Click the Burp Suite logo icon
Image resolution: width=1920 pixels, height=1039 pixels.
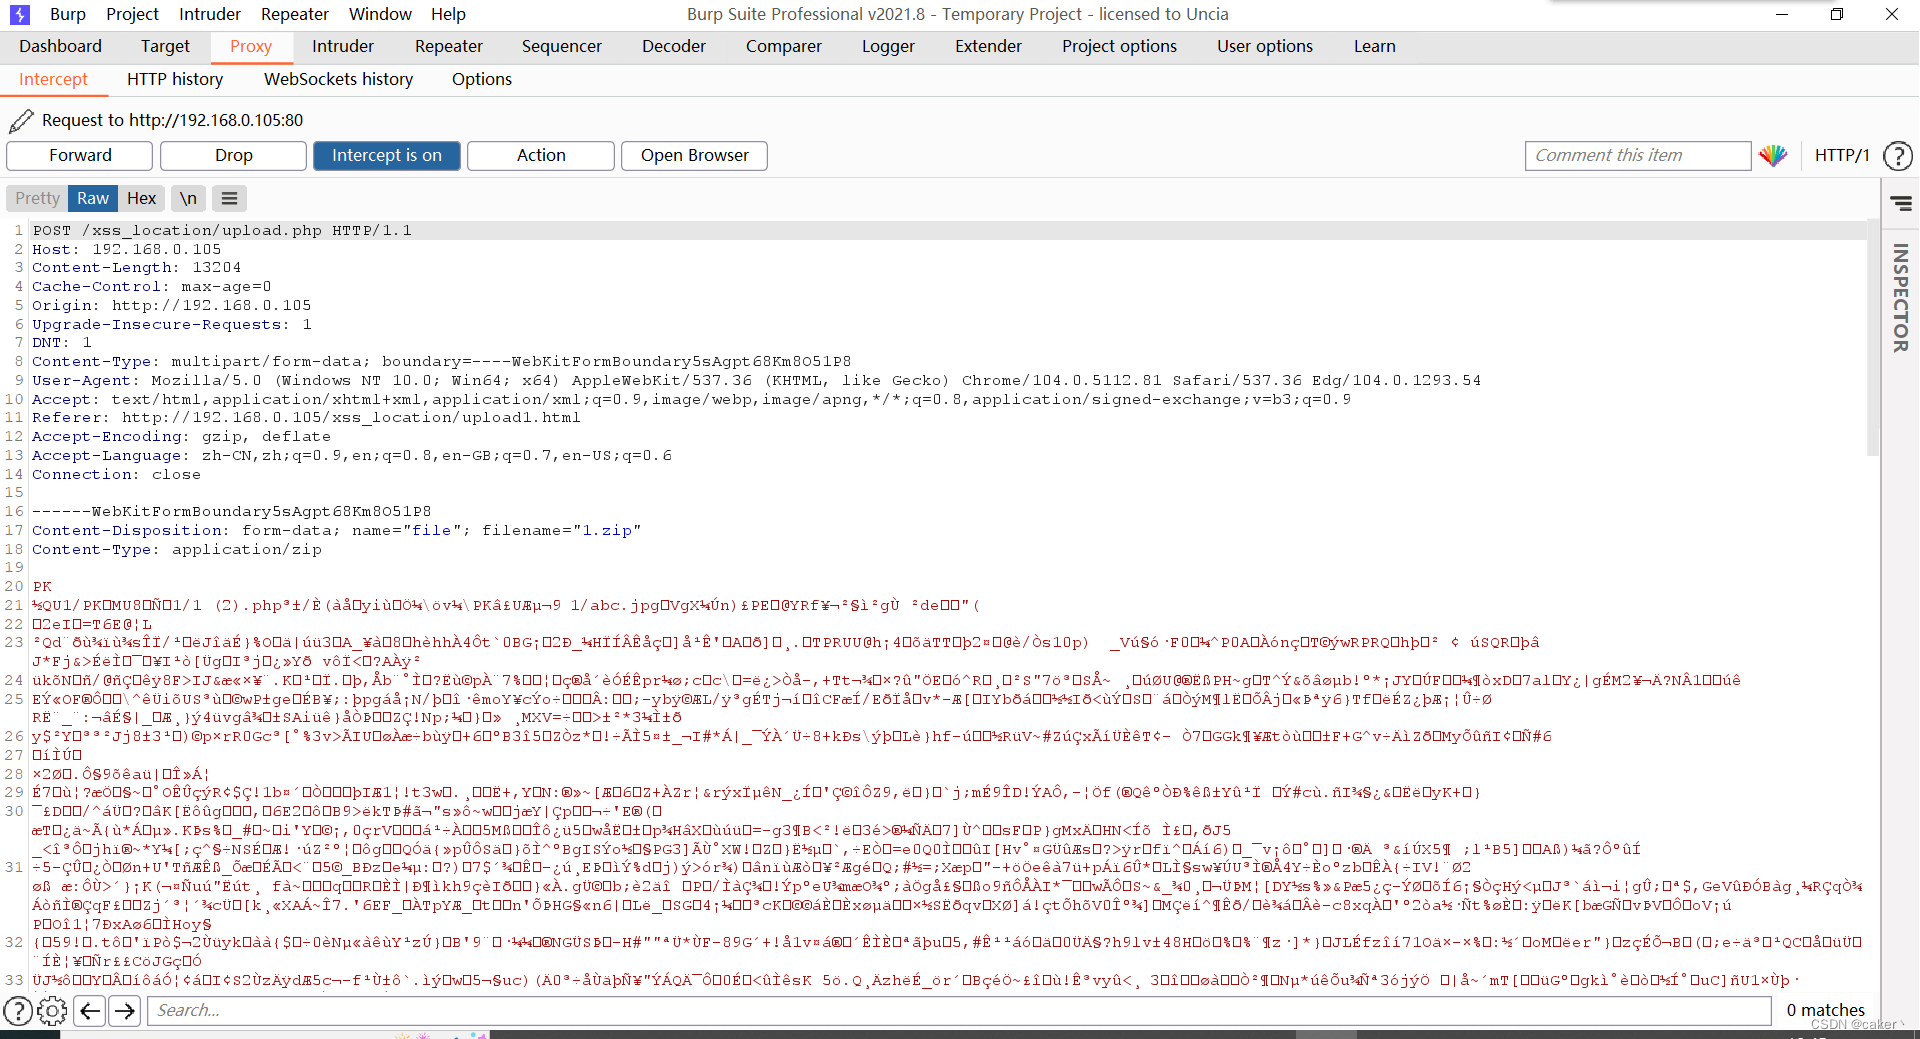click(19, 14)
